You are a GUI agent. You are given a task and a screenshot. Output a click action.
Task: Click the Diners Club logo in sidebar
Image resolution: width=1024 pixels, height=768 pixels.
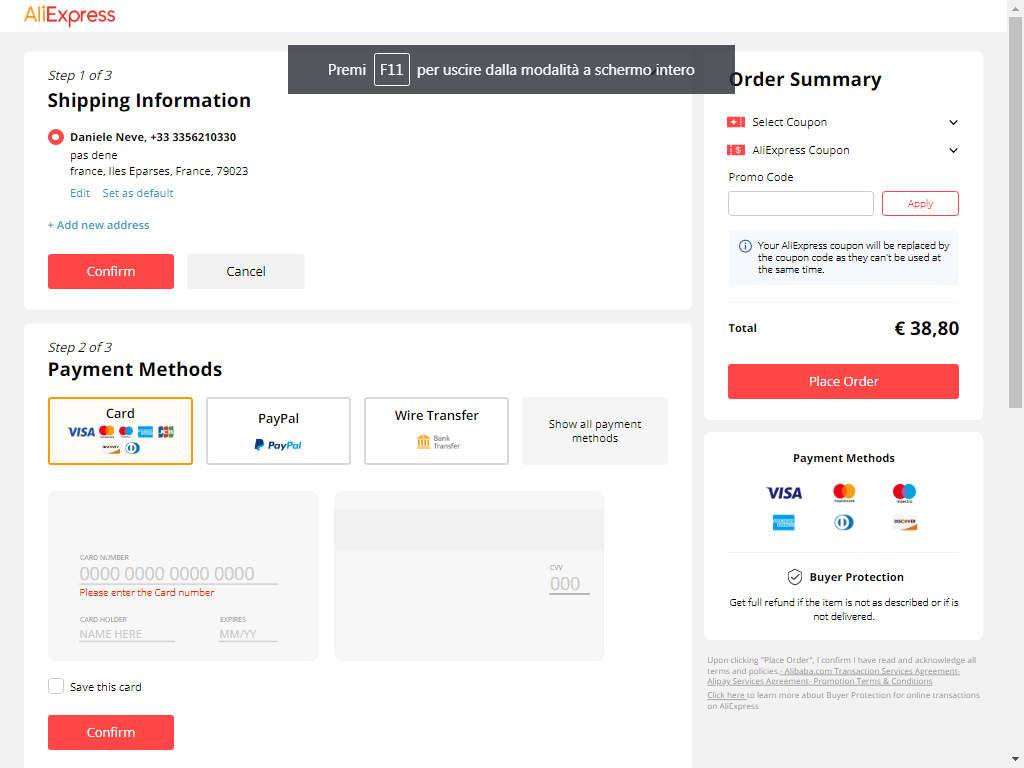click(844, 522)
